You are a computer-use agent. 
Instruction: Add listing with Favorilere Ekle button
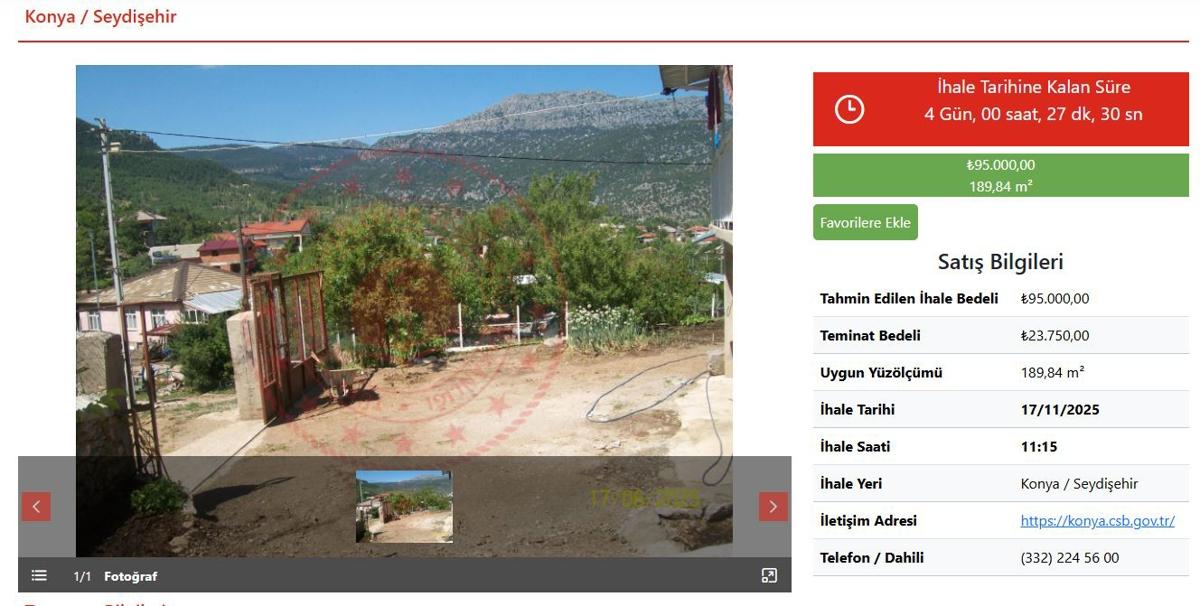click(x=865, y=222)
